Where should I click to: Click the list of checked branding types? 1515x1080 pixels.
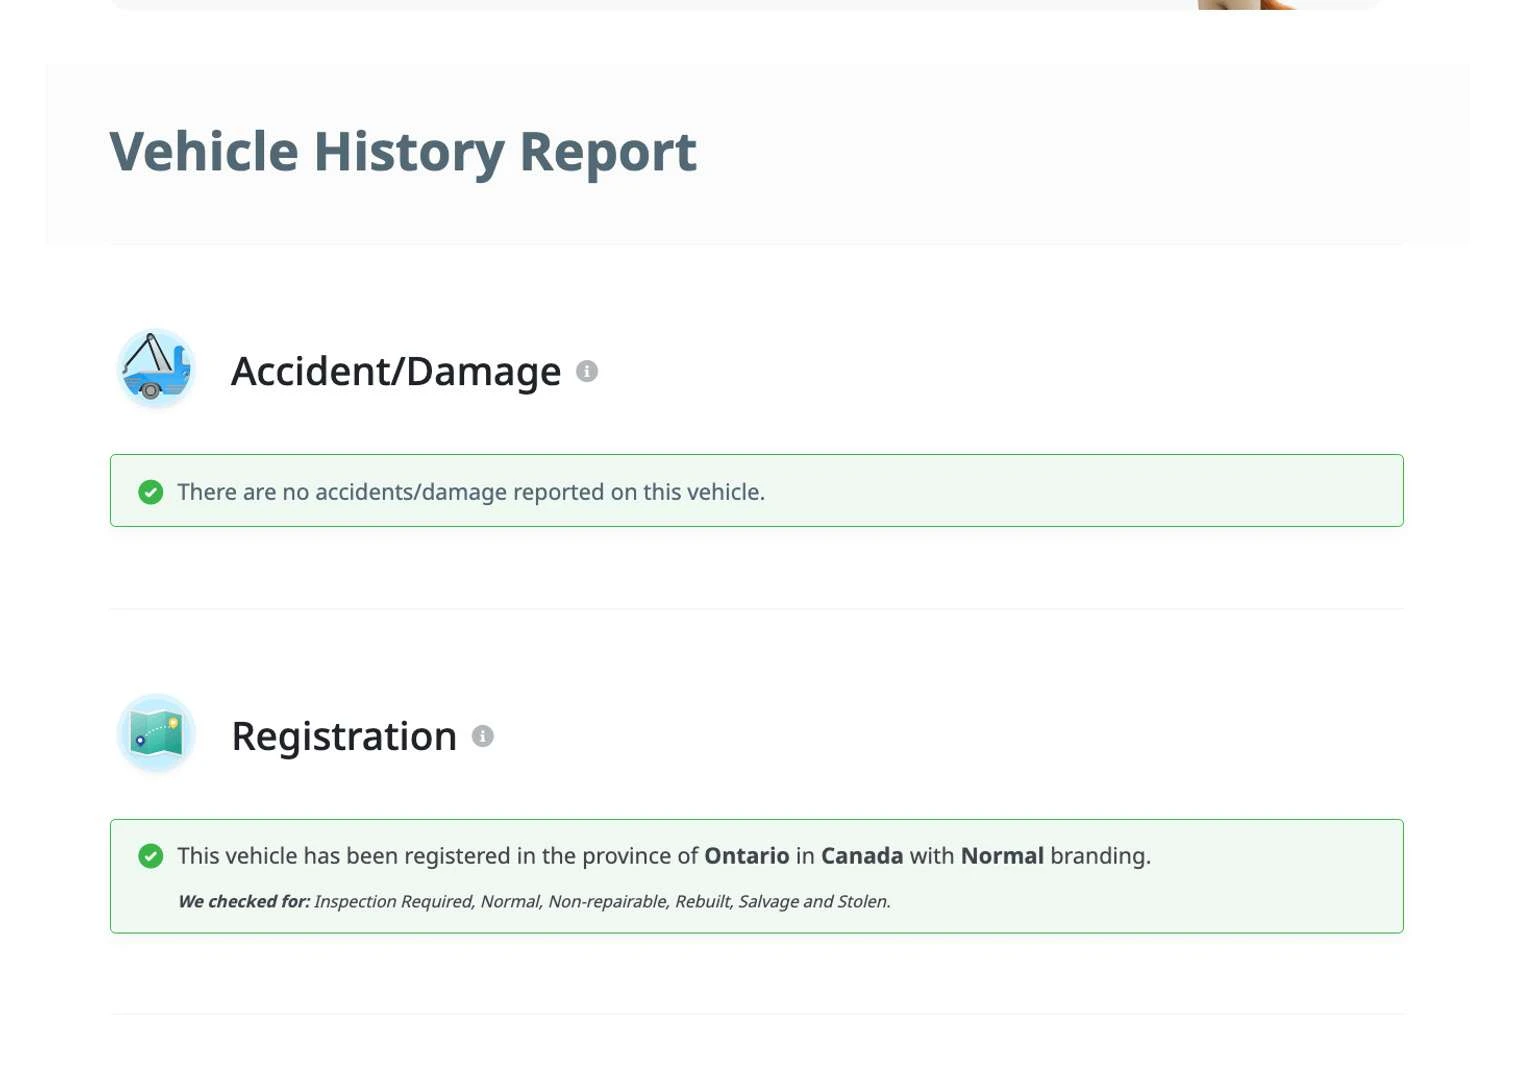[602, 901]
